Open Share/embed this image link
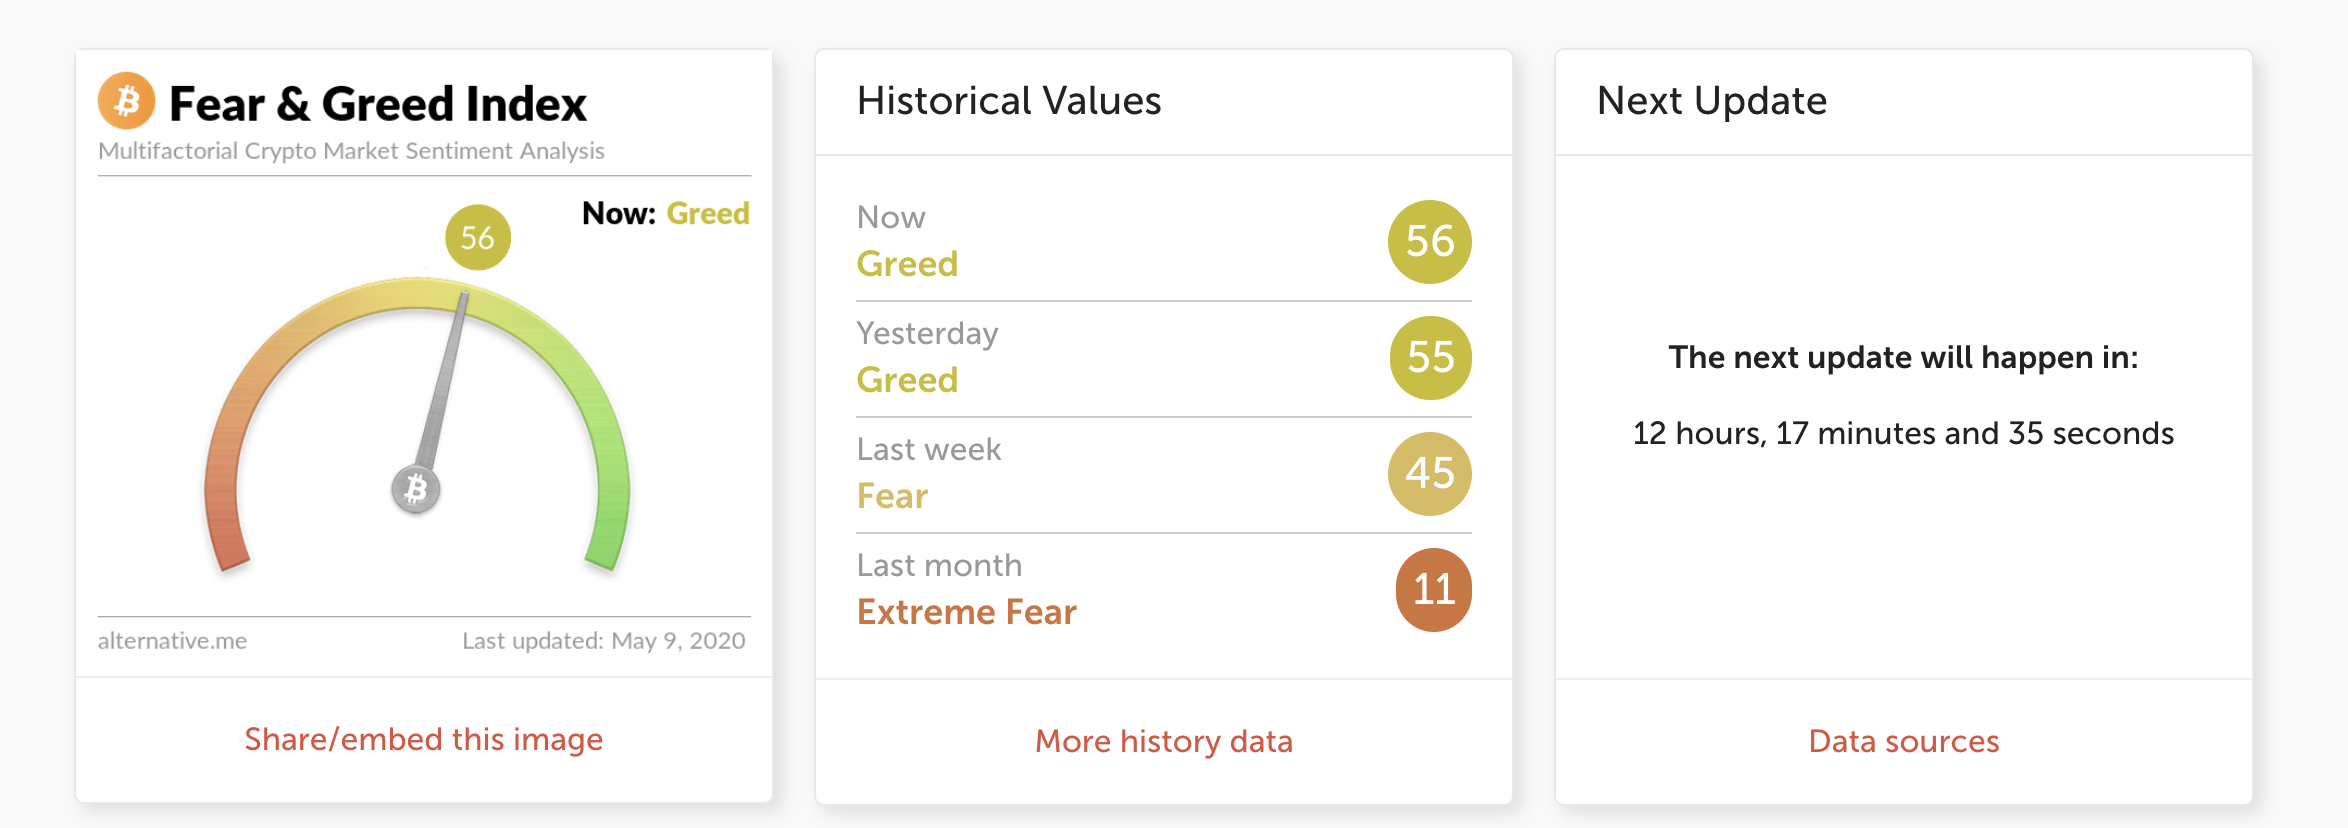 [424, 739]
